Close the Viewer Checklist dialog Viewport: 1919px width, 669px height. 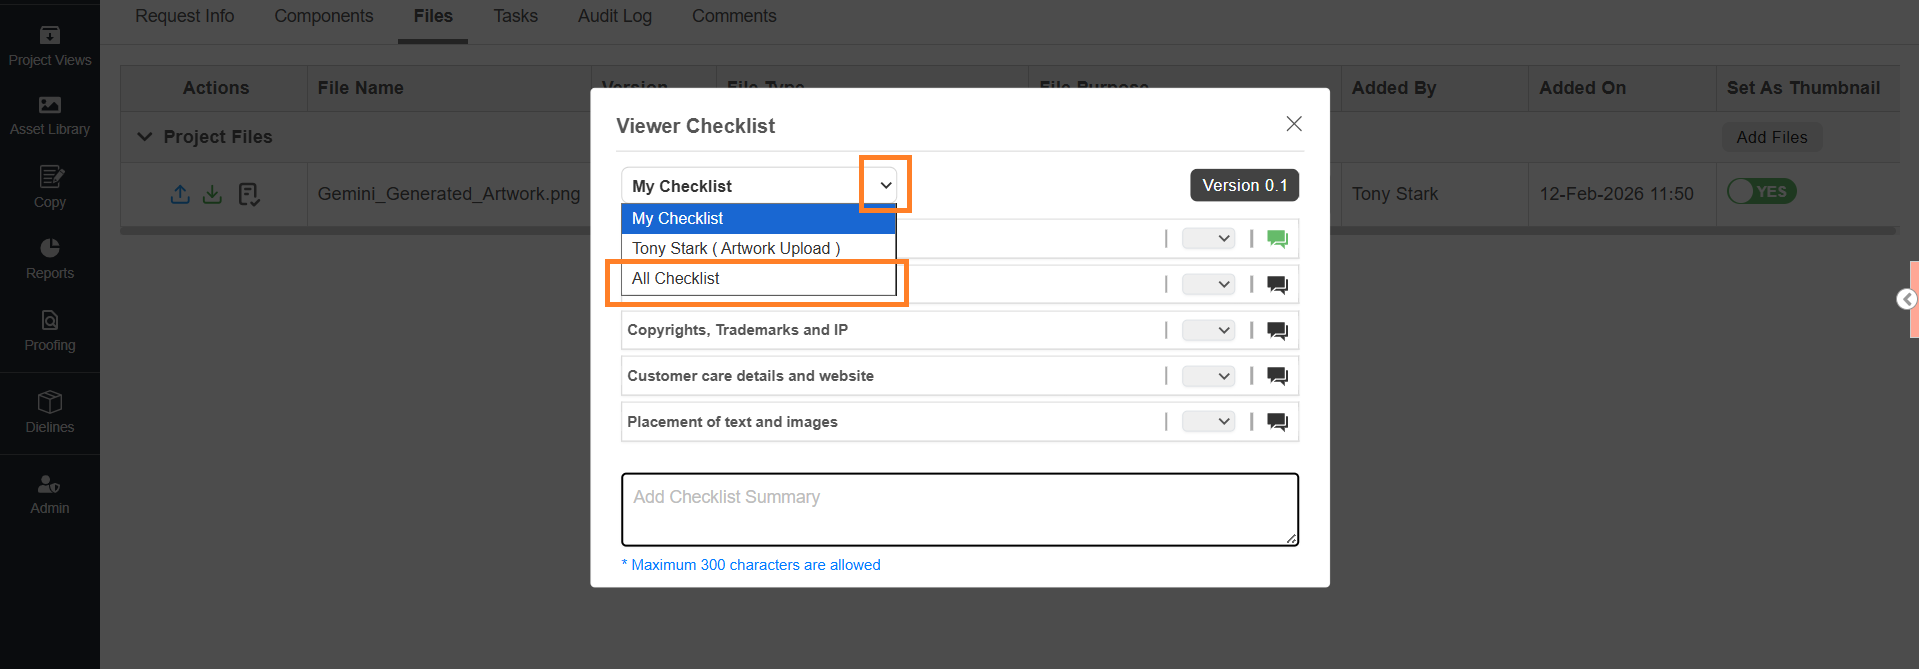(x=1293, y=124)
